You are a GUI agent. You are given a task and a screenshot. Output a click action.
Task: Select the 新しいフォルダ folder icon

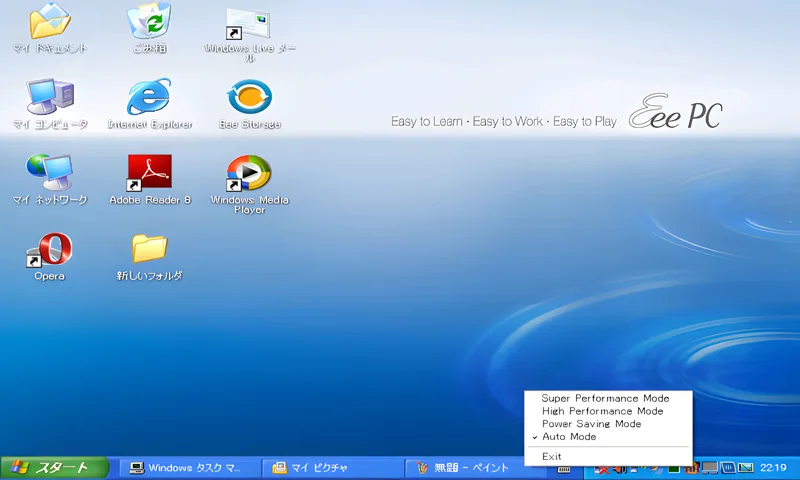149,250
